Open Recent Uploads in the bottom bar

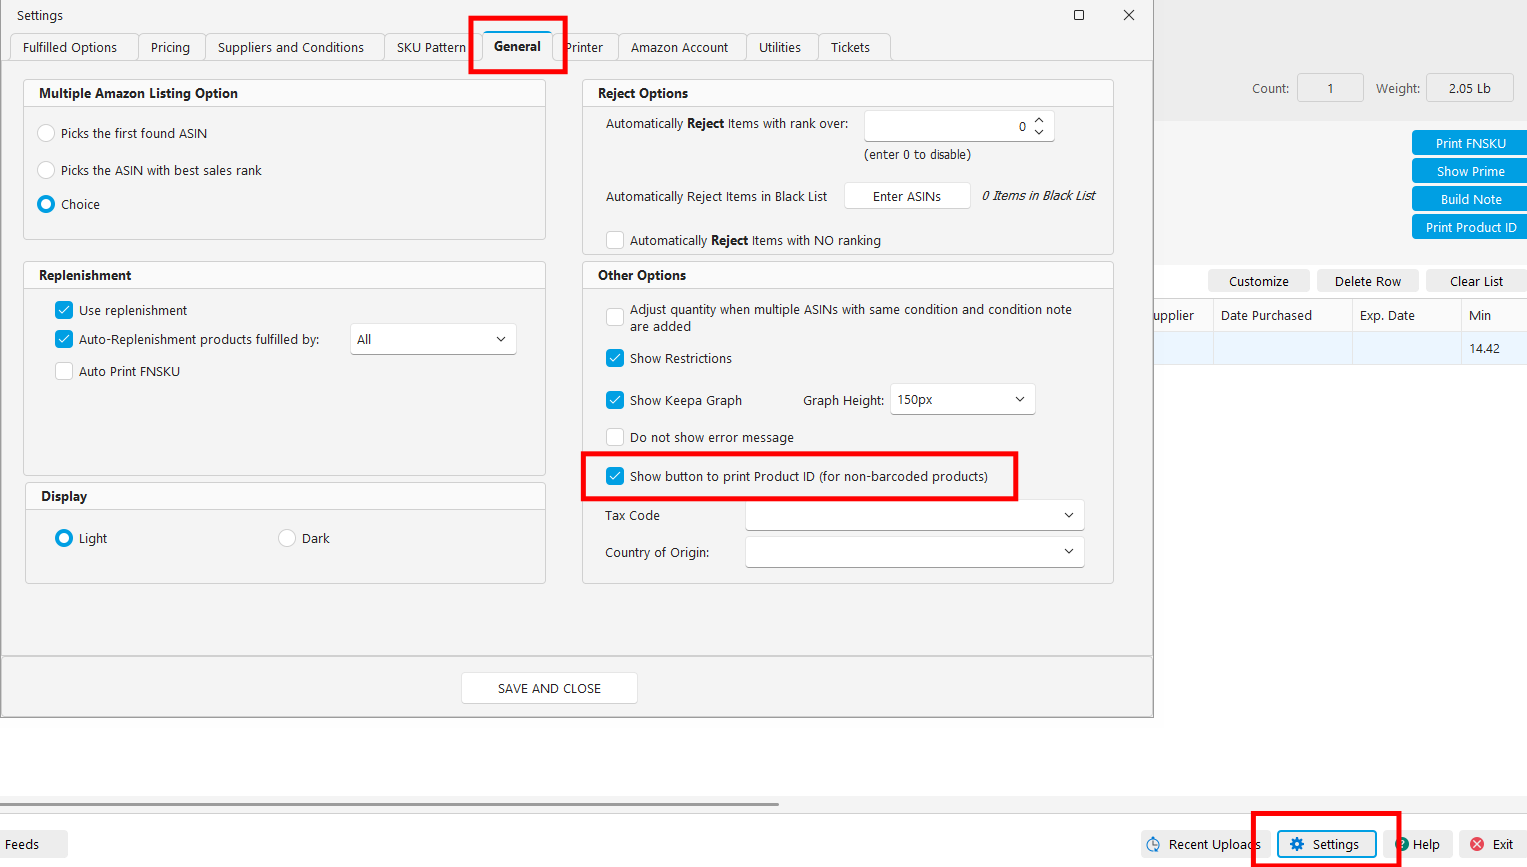1206,844
